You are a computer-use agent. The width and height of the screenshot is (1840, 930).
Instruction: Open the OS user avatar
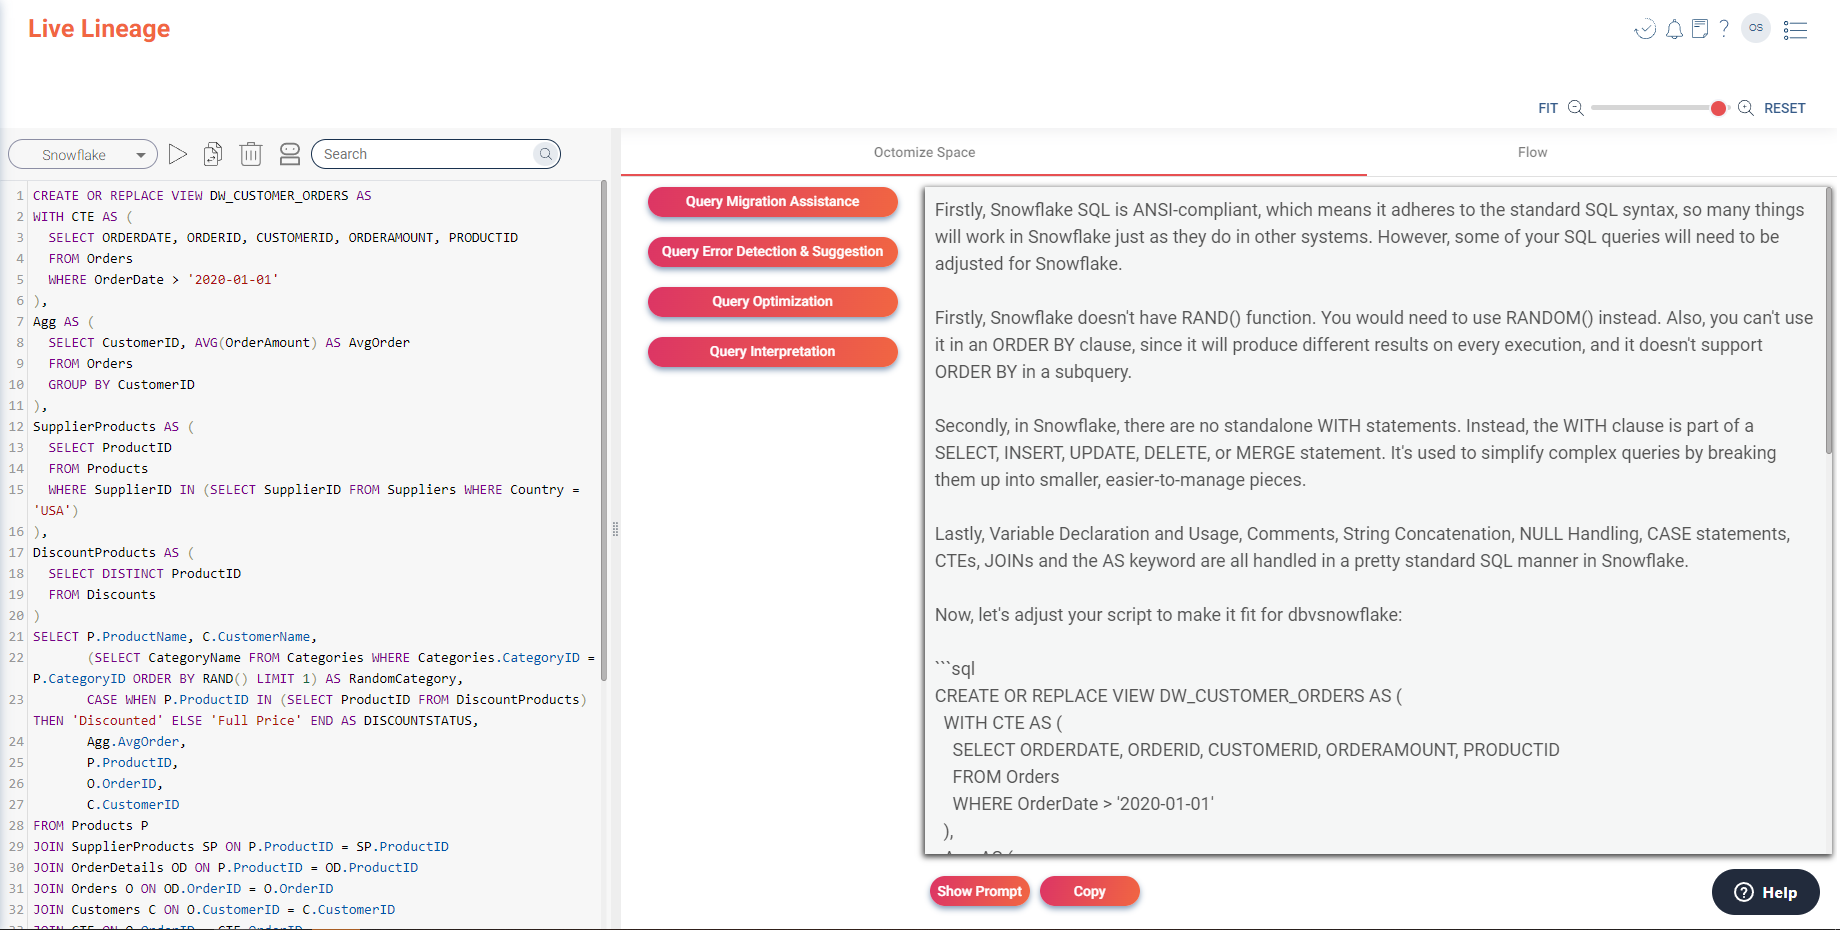point(1756,28)
